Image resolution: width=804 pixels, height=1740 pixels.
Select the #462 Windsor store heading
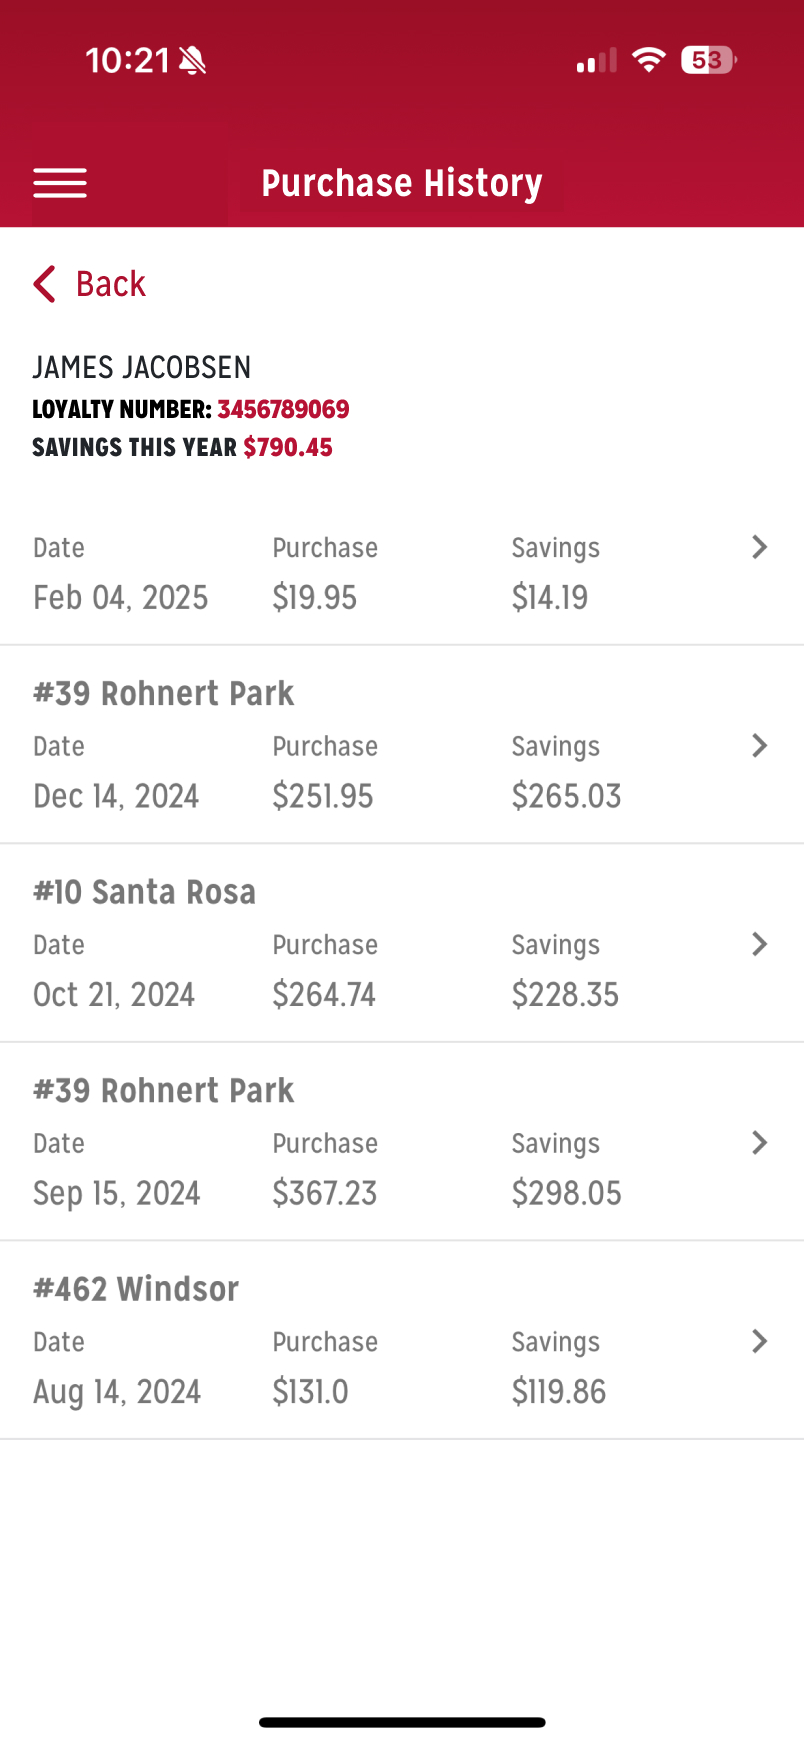click(x=136, y=1289)
